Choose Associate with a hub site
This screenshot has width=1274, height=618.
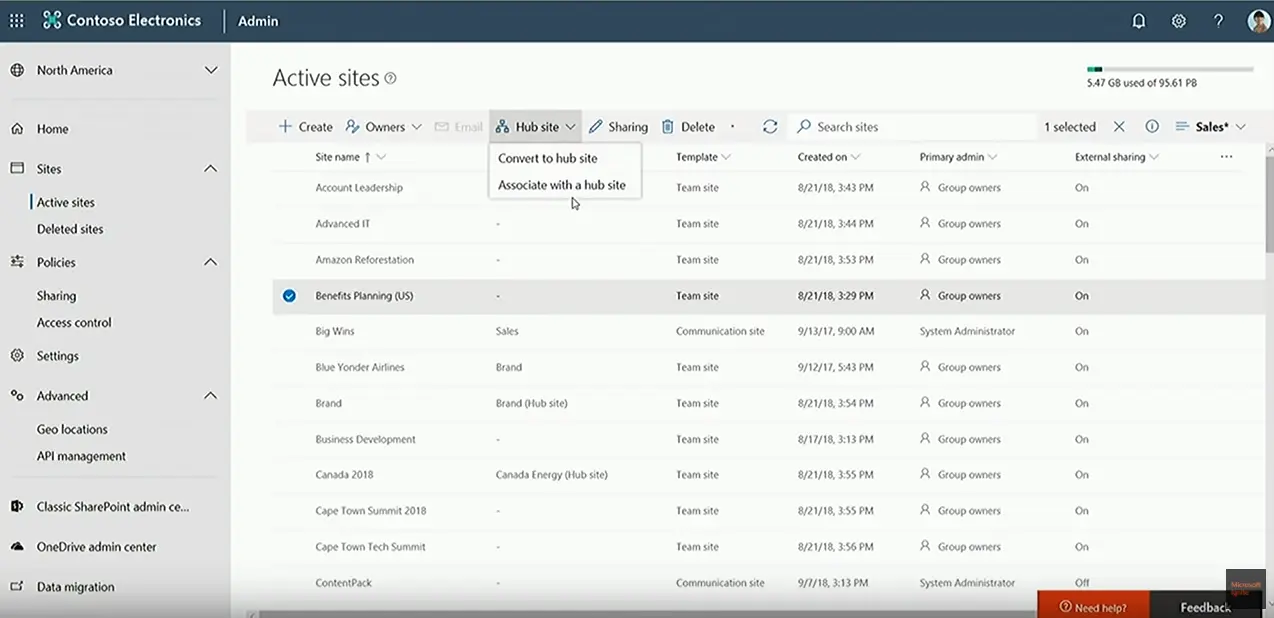click(x=562, y=185)
